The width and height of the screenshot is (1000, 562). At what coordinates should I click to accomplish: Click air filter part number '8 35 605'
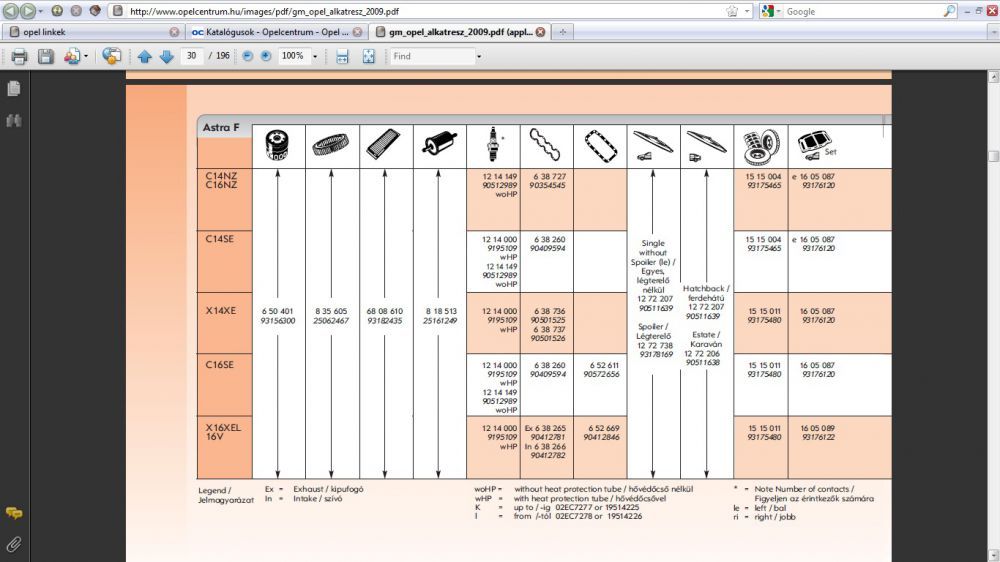(331, 311)
